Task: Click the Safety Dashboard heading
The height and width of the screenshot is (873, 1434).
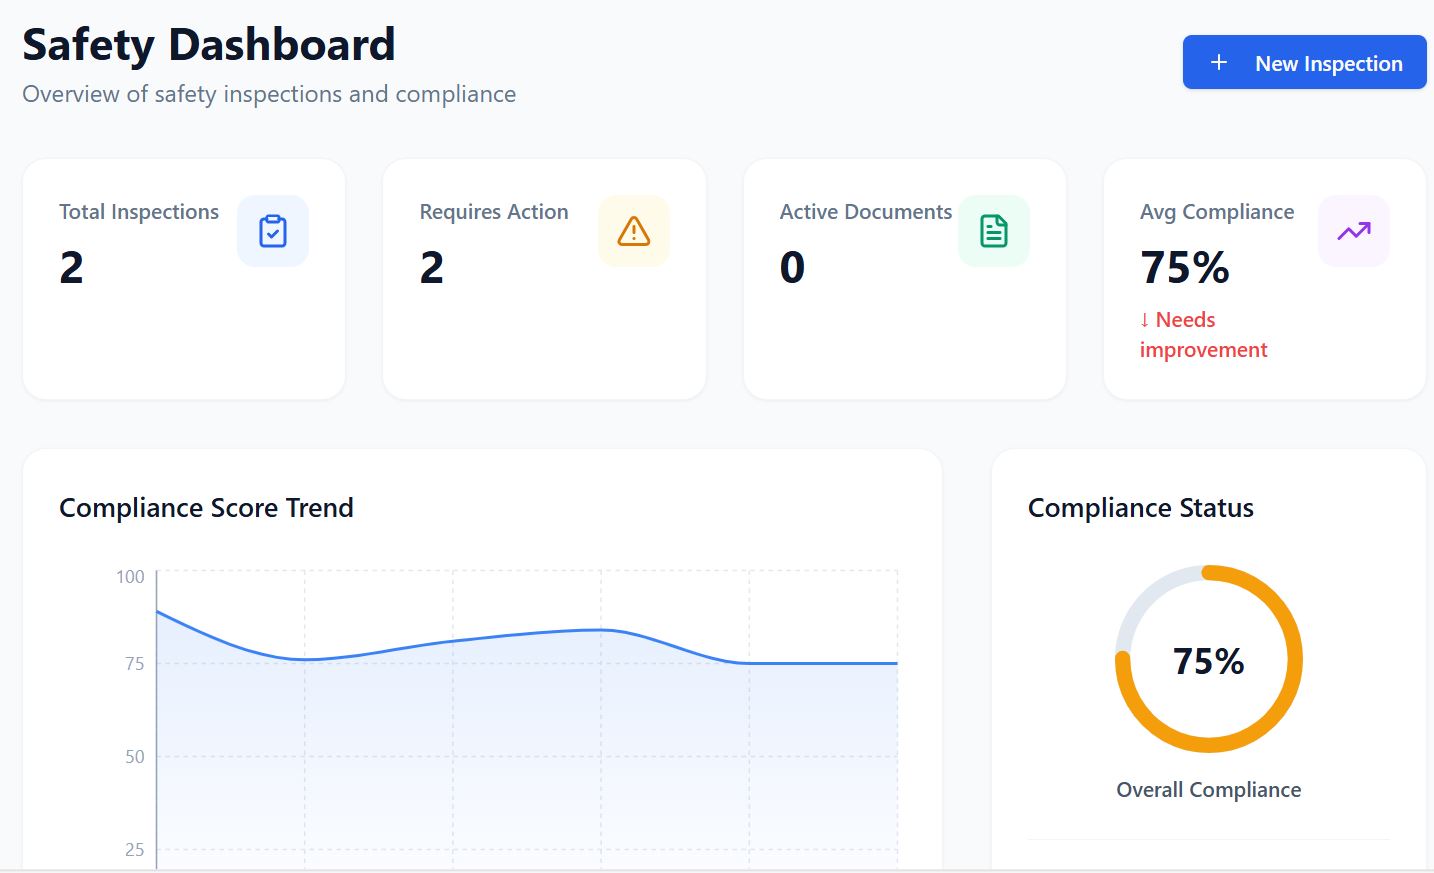Action: click(209, 45)
